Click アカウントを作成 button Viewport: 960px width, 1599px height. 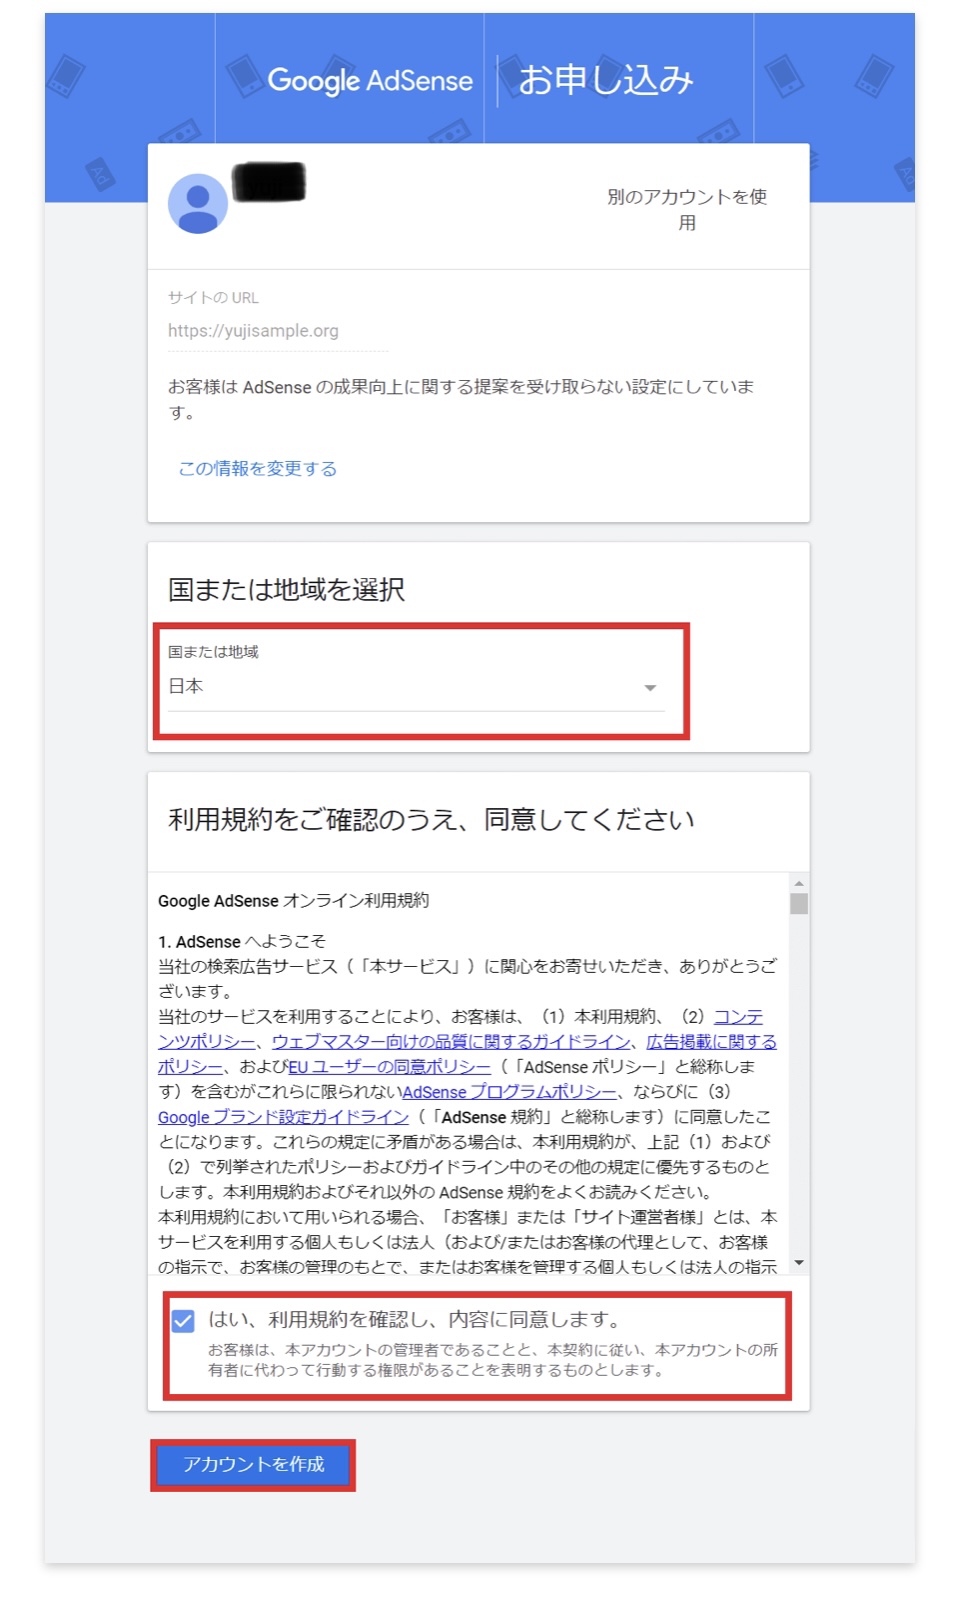pyautogui.click(x=253, y=1465)
